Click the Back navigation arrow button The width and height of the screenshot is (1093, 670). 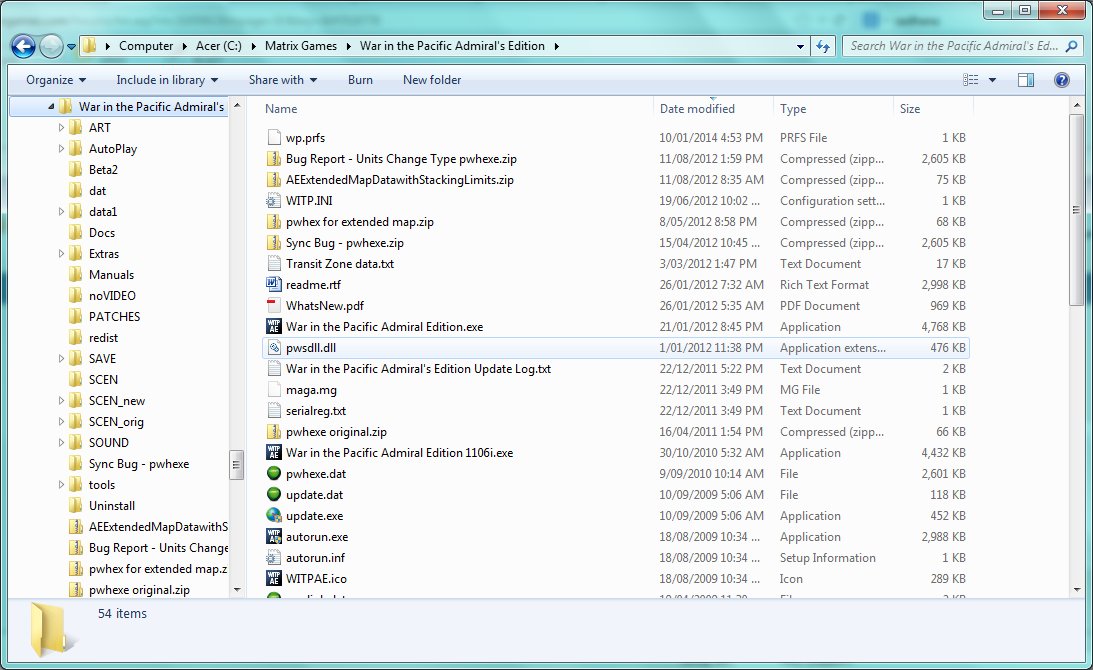point(23,47)
